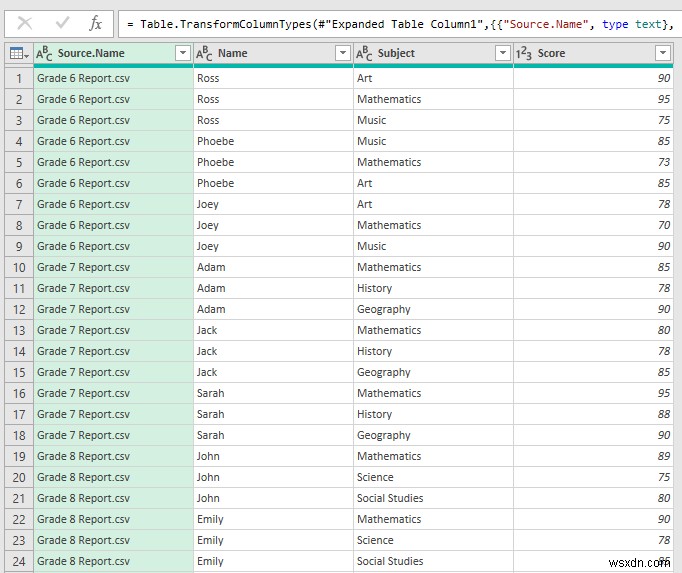Click Source.Name cell in row 1
The image size is (682, 573).
(114, 78)
